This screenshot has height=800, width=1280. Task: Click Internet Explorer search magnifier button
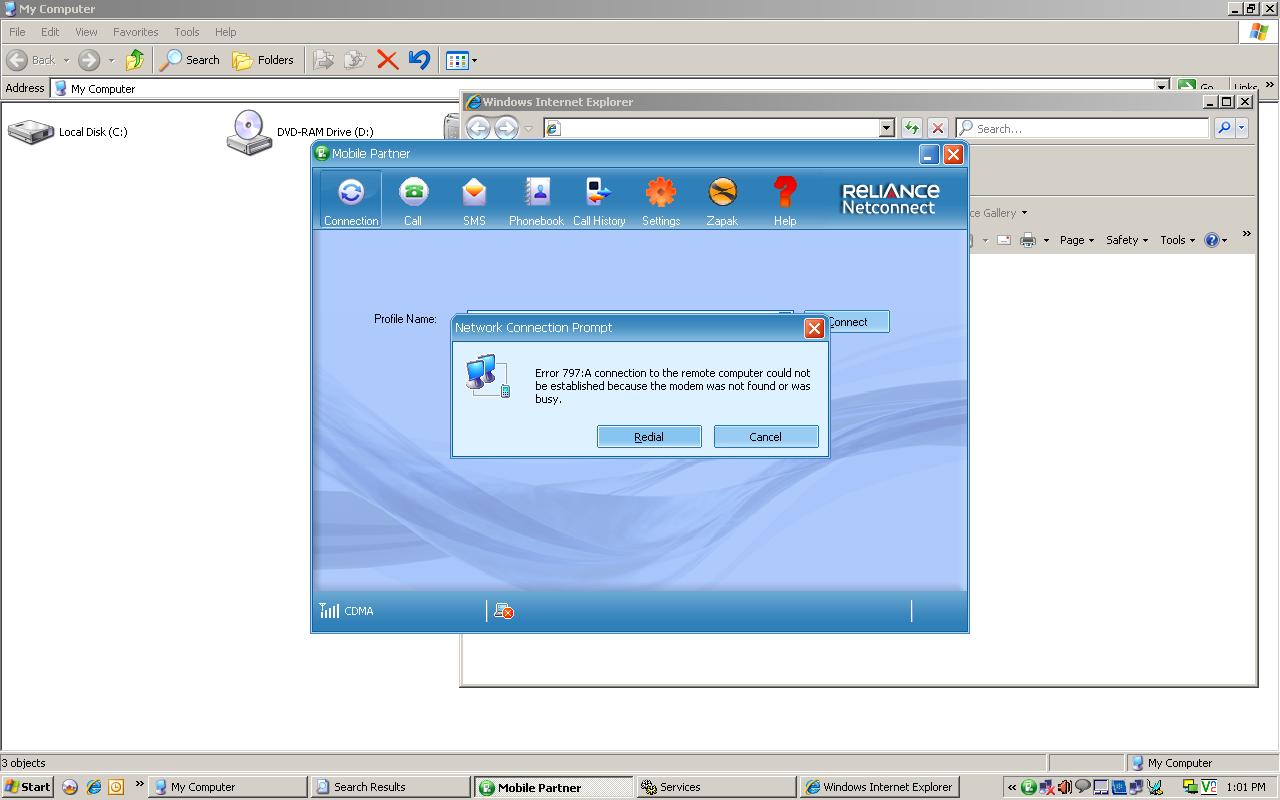pyautogui.click(x=1224, y=128)
